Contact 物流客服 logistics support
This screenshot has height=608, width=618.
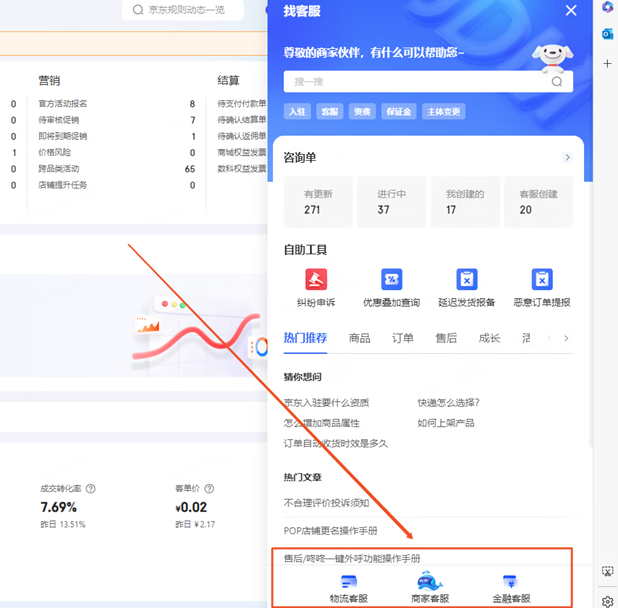click(348, 589)
